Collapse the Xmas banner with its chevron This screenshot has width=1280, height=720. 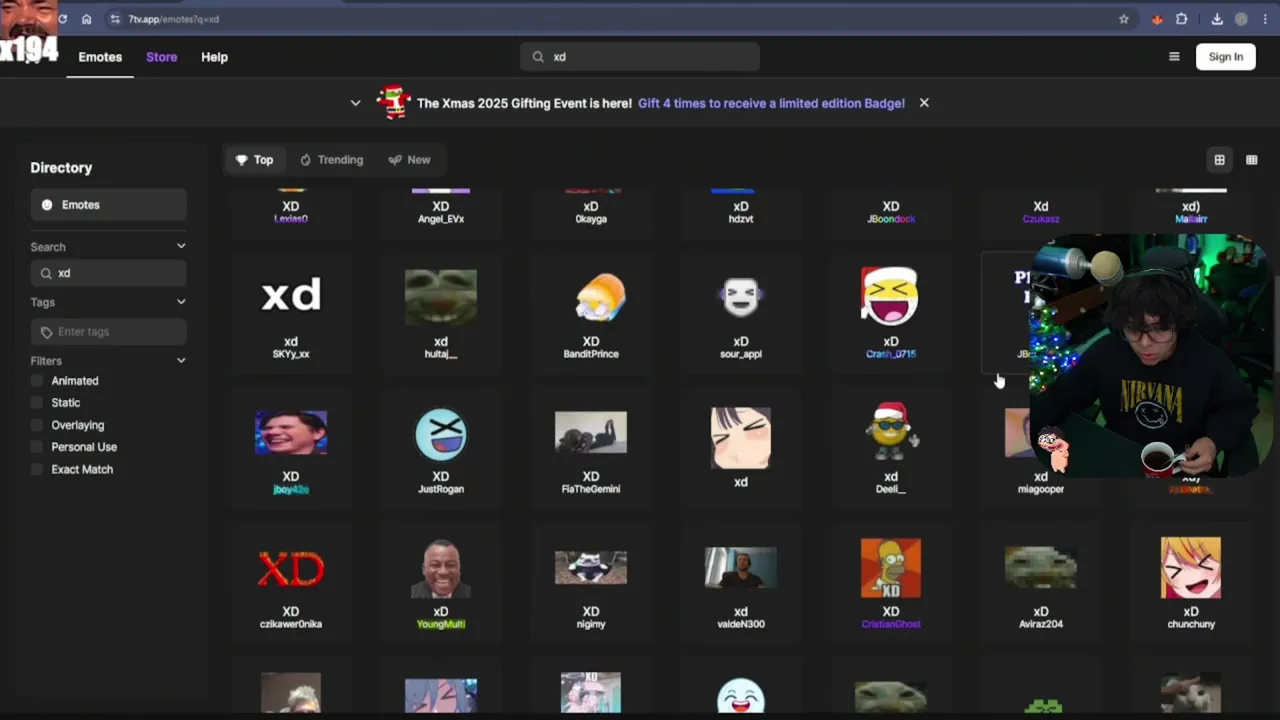[x=355, y=103]
